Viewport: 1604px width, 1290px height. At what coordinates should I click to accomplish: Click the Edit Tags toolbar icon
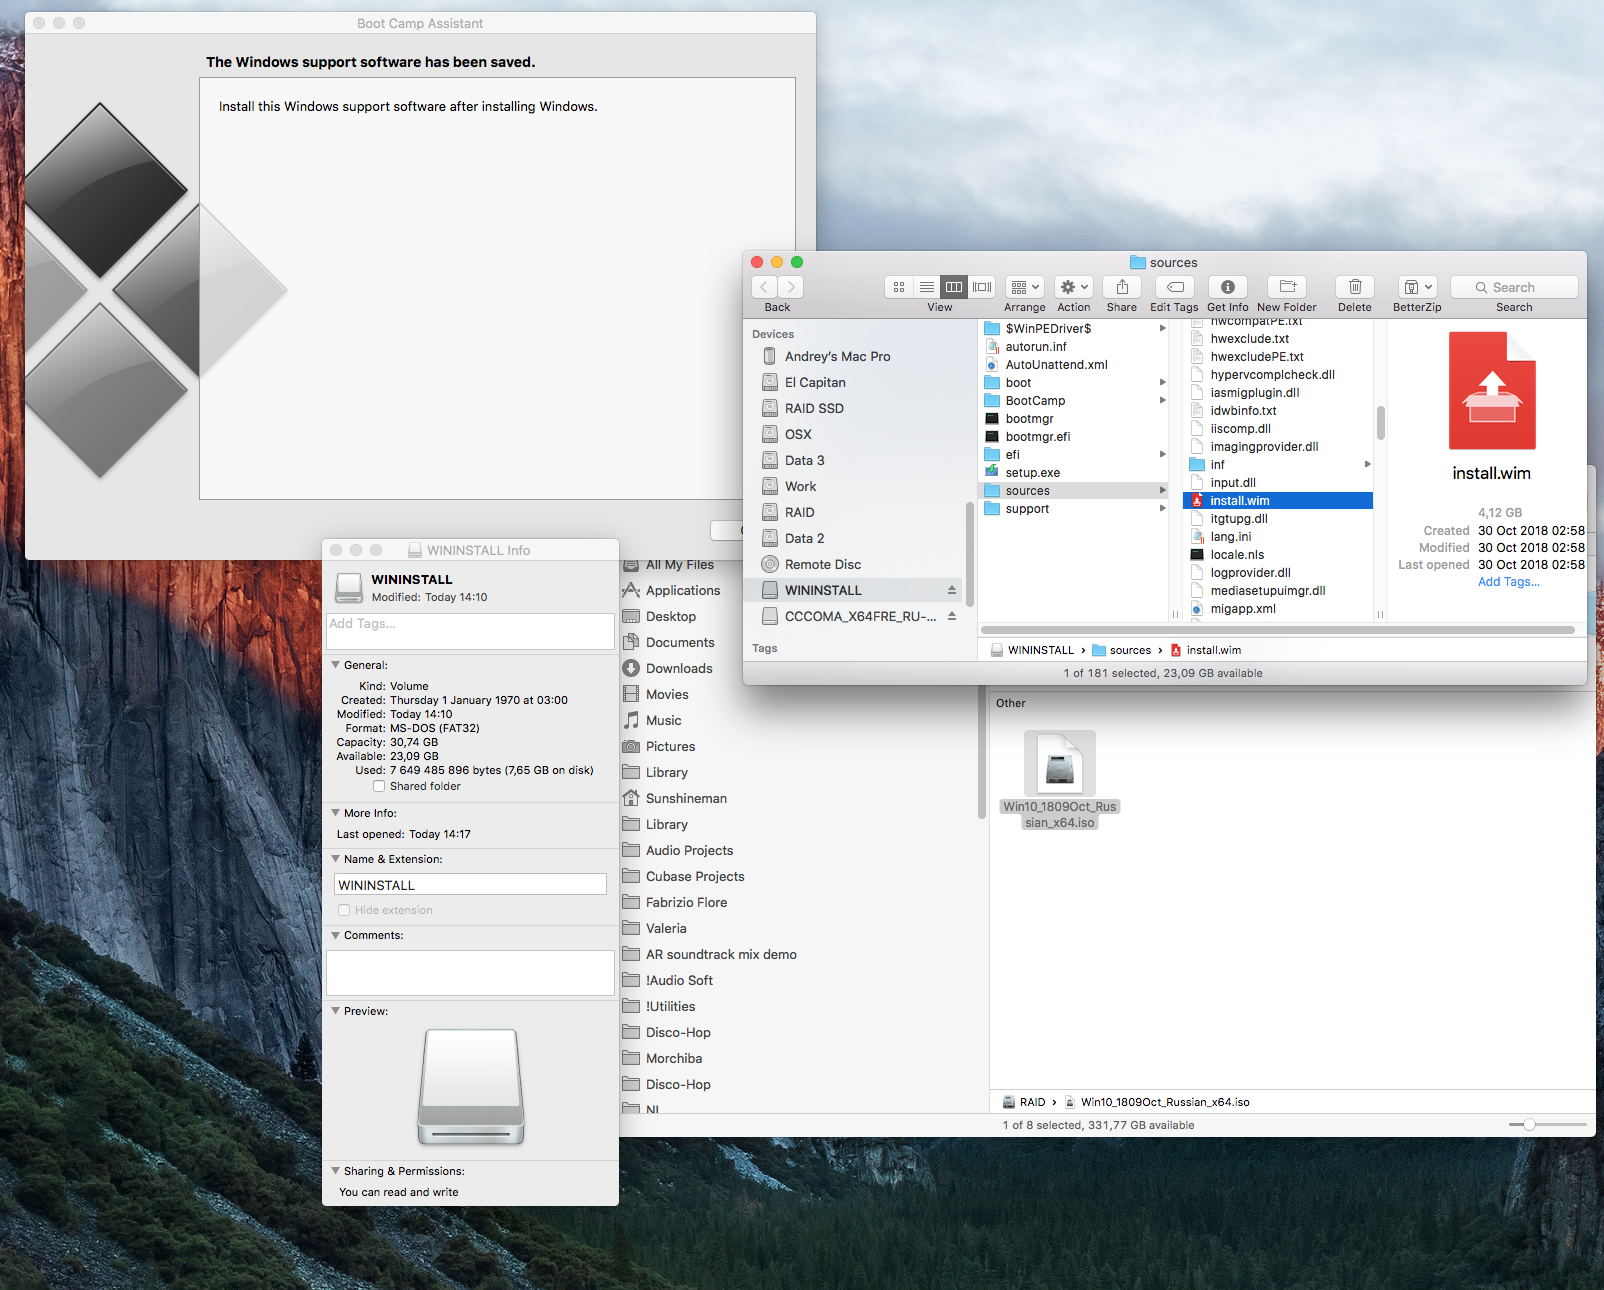(x=1175, y=287)
